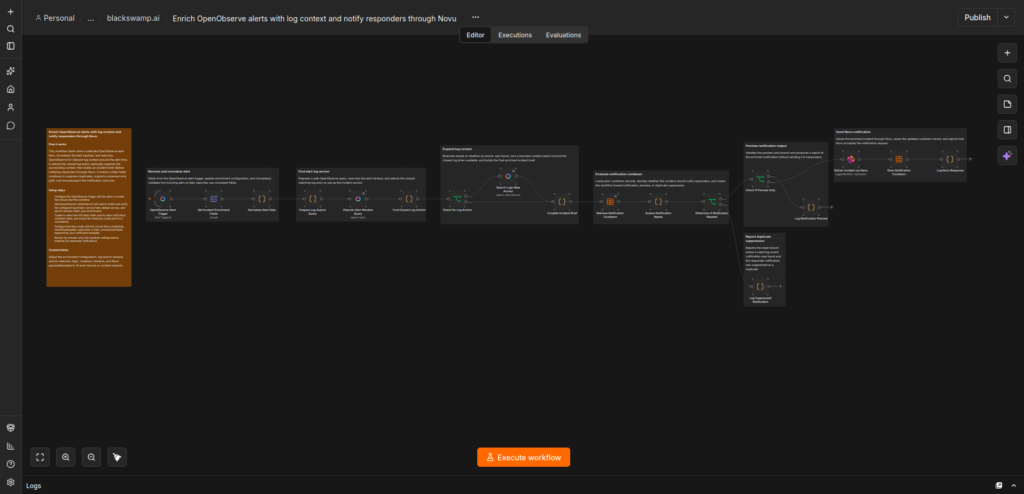Open the Normalize Alert Data code node
The width and height of the screenshot is (1024, 494).
click(262, 199)
